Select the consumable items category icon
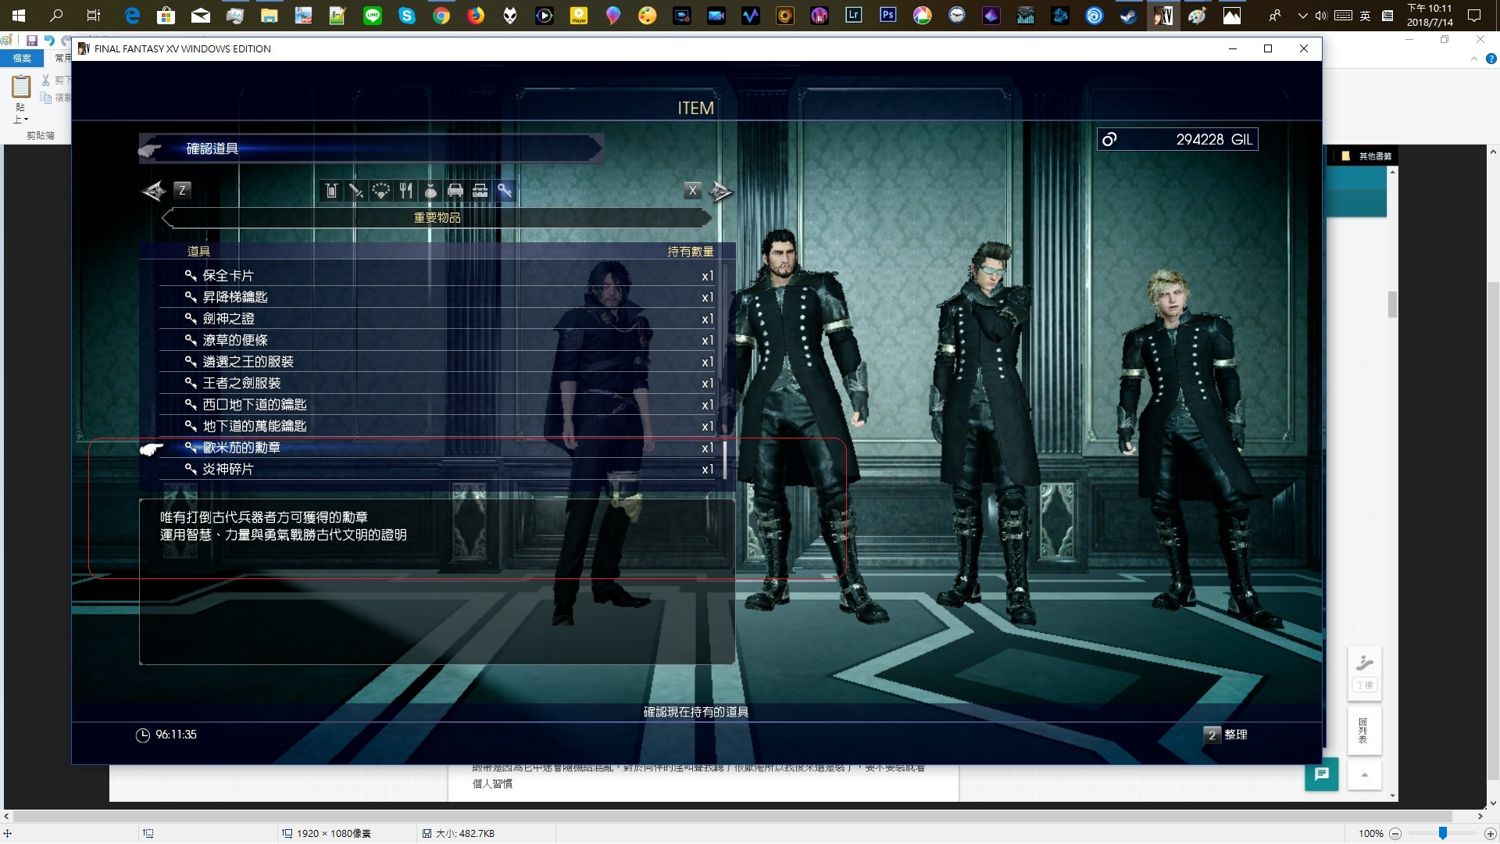The width and height of the screenshot is (1500, 844). (331, 190)
